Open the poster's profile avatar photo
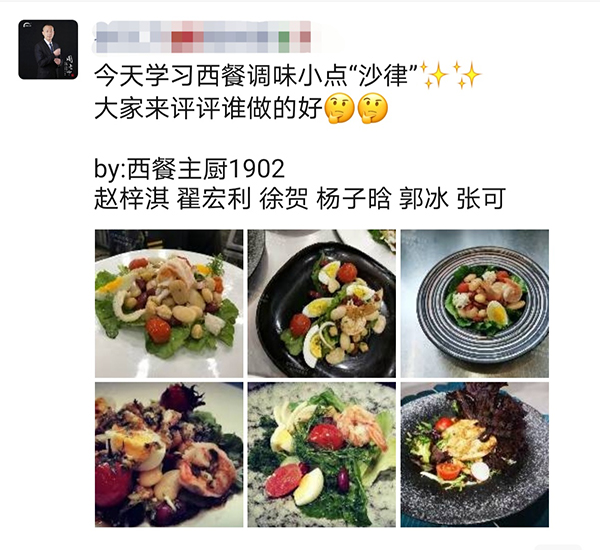Image resolution: width=600 pixels, height=550 pixels. pyautogui.click(x=48, y=50)
